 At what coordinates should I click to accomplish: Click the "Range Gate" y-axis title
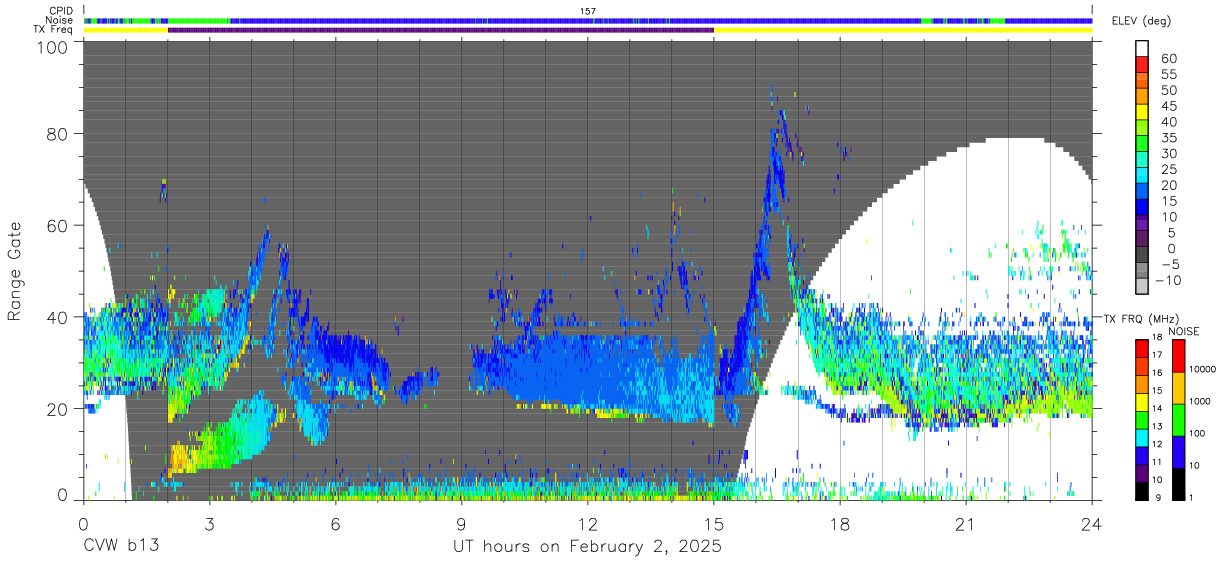(x=15, y=272)
